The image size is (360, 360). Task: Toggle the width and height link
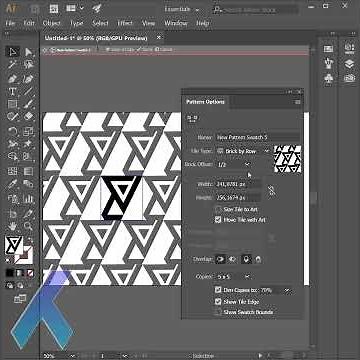(272, 191)
